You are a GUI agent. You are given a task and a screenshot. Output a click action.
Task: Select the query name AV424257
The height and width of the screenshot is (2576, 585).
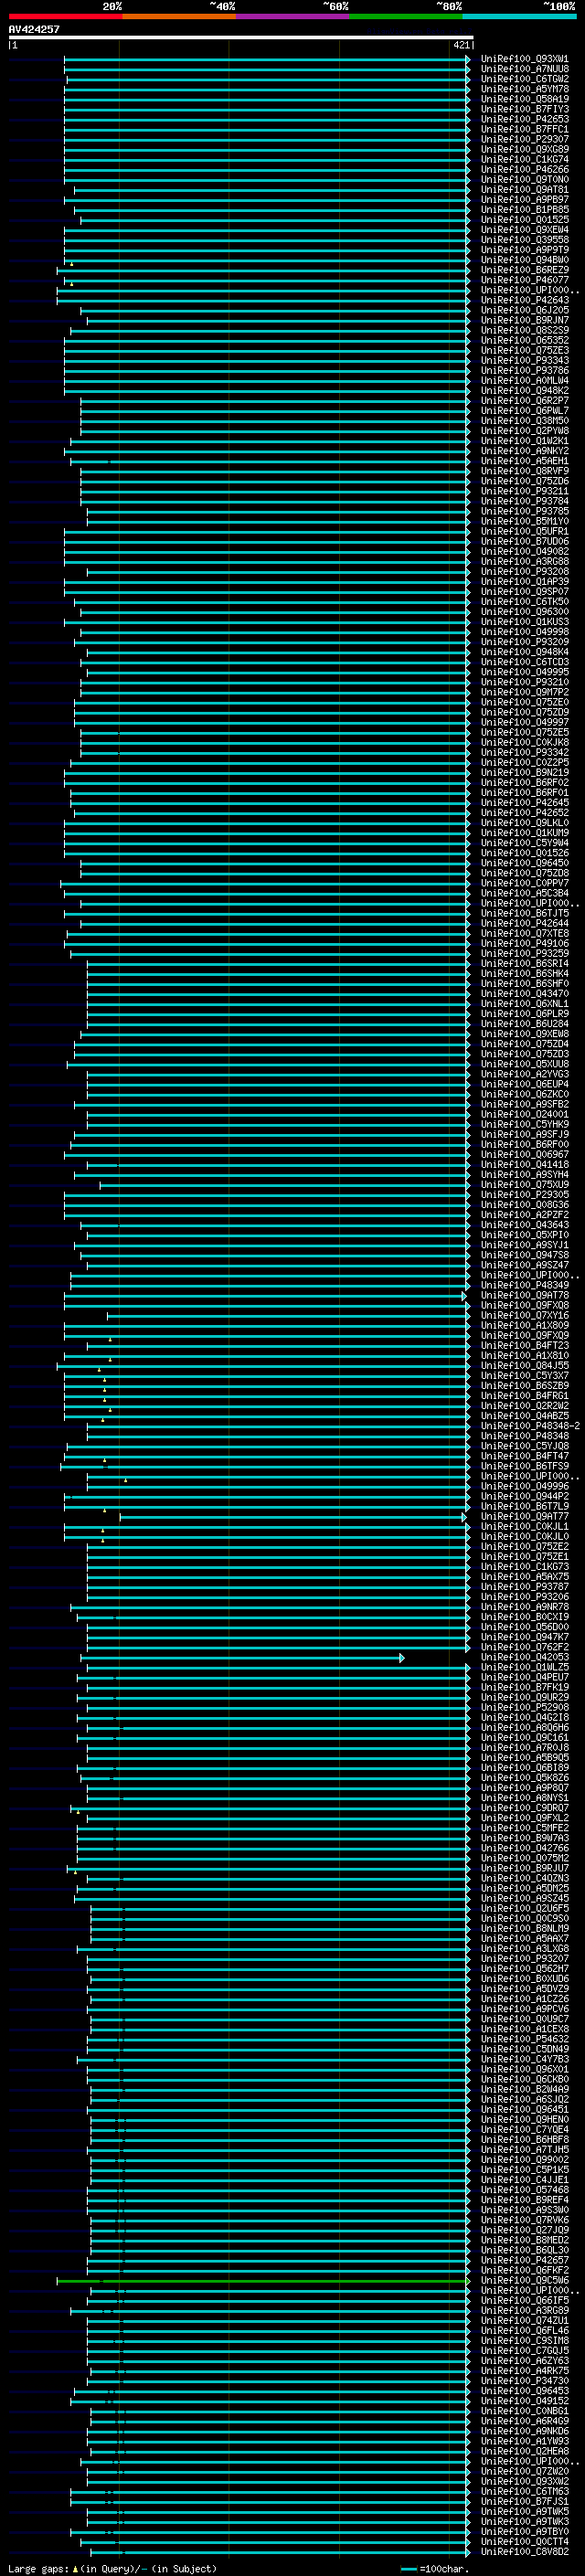point(34,29)
